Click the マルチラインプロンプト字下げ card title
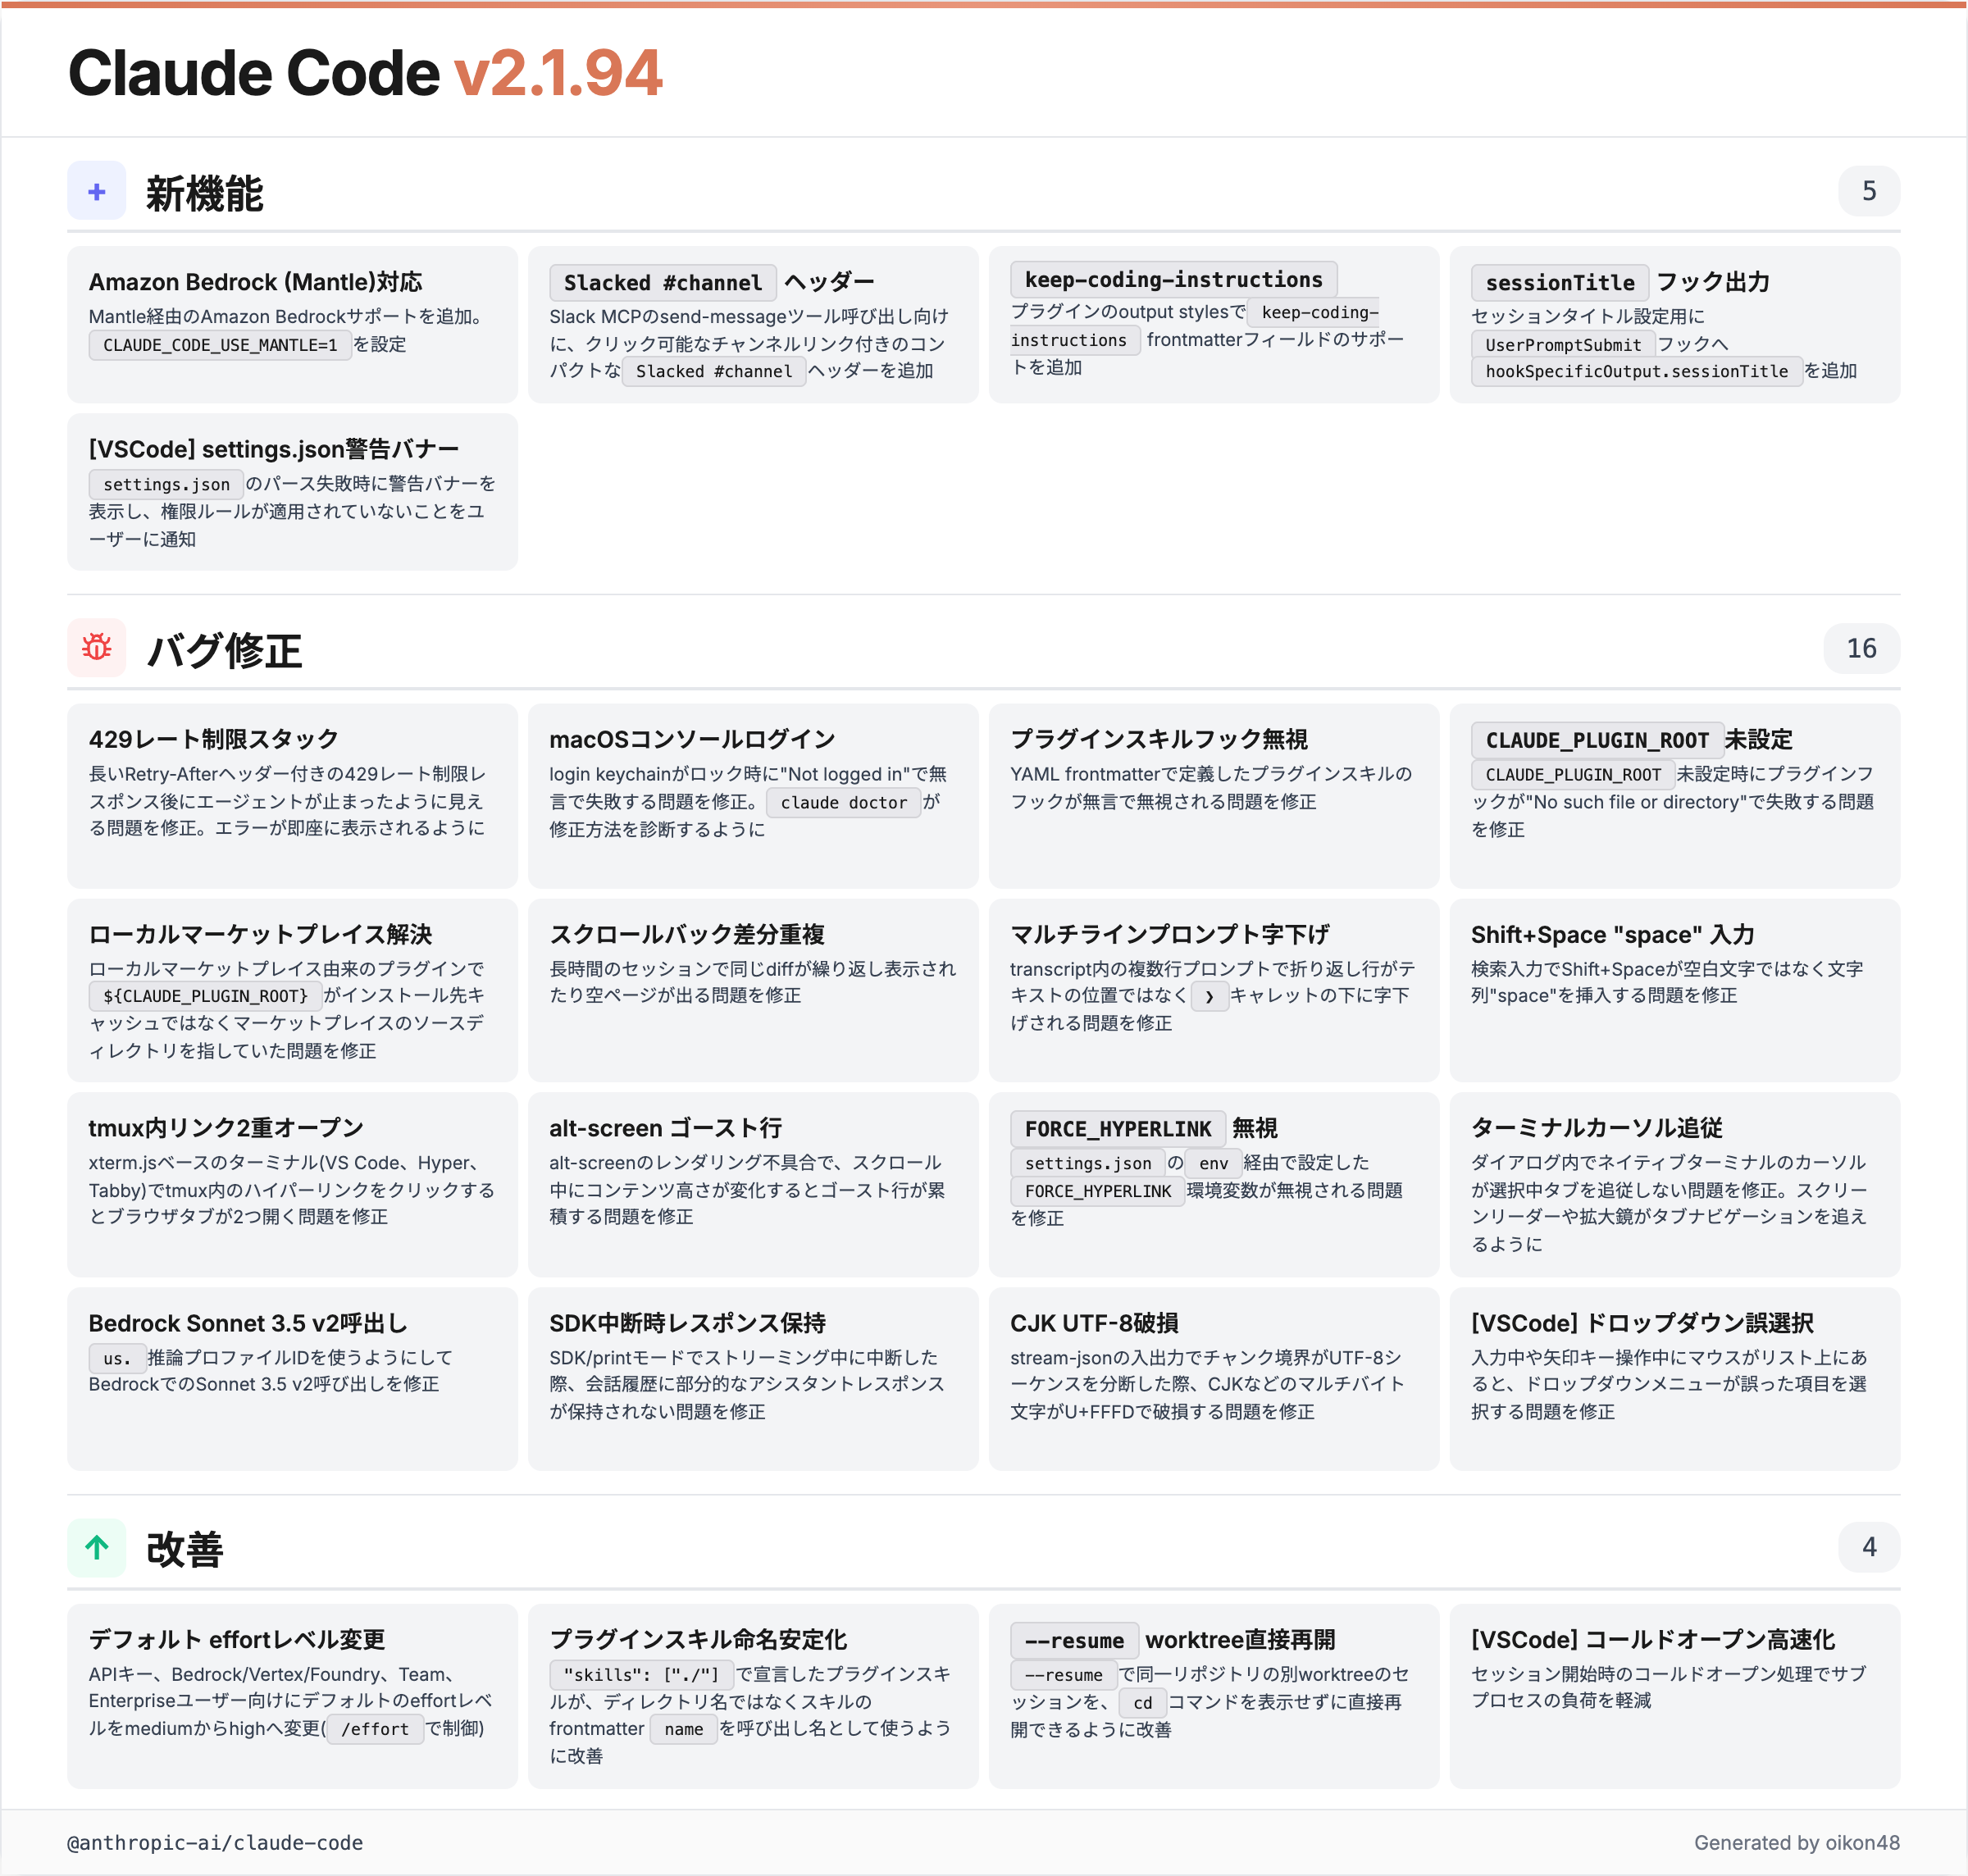This screenshot has width=1968, height=1876. (1169, 934)
